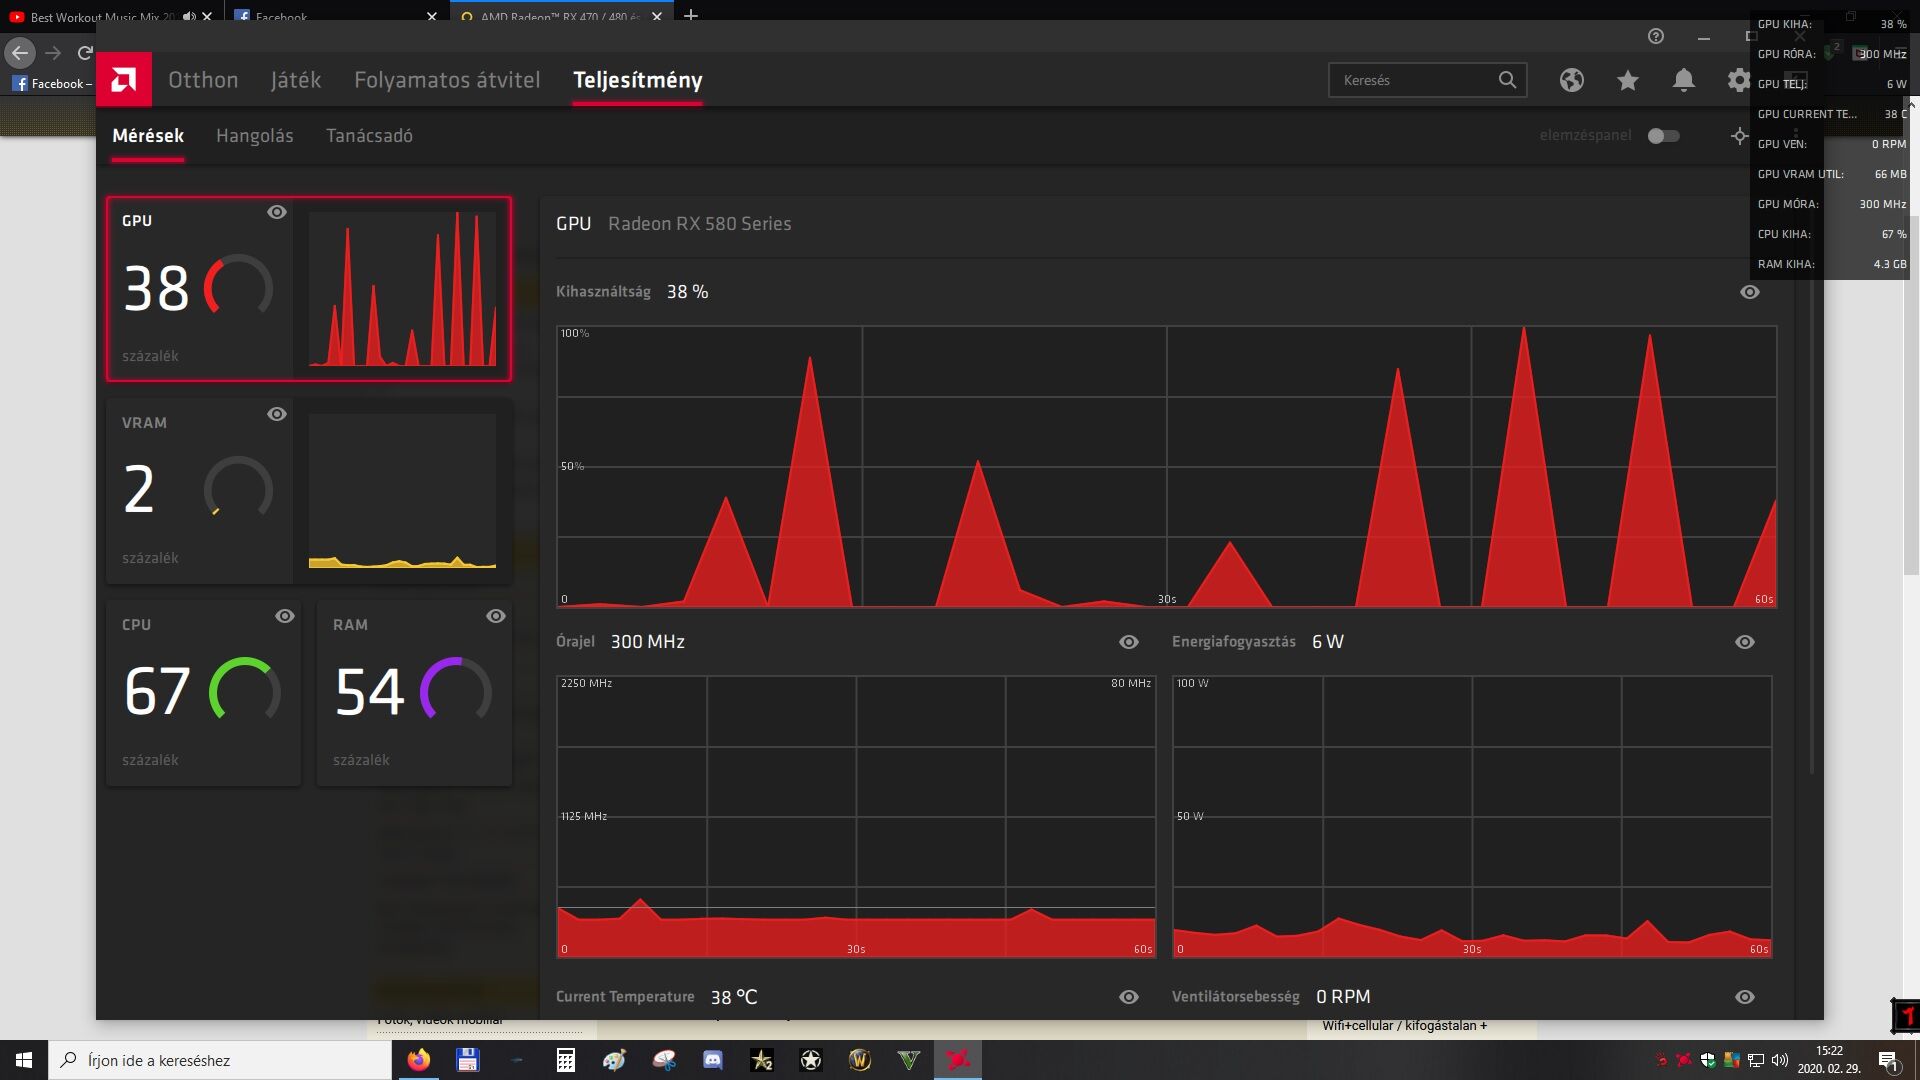Viewport: 1920px width, 1080px height.
Task: Click the 67 value in the CPU card
Action: click(x=157, y=691)
